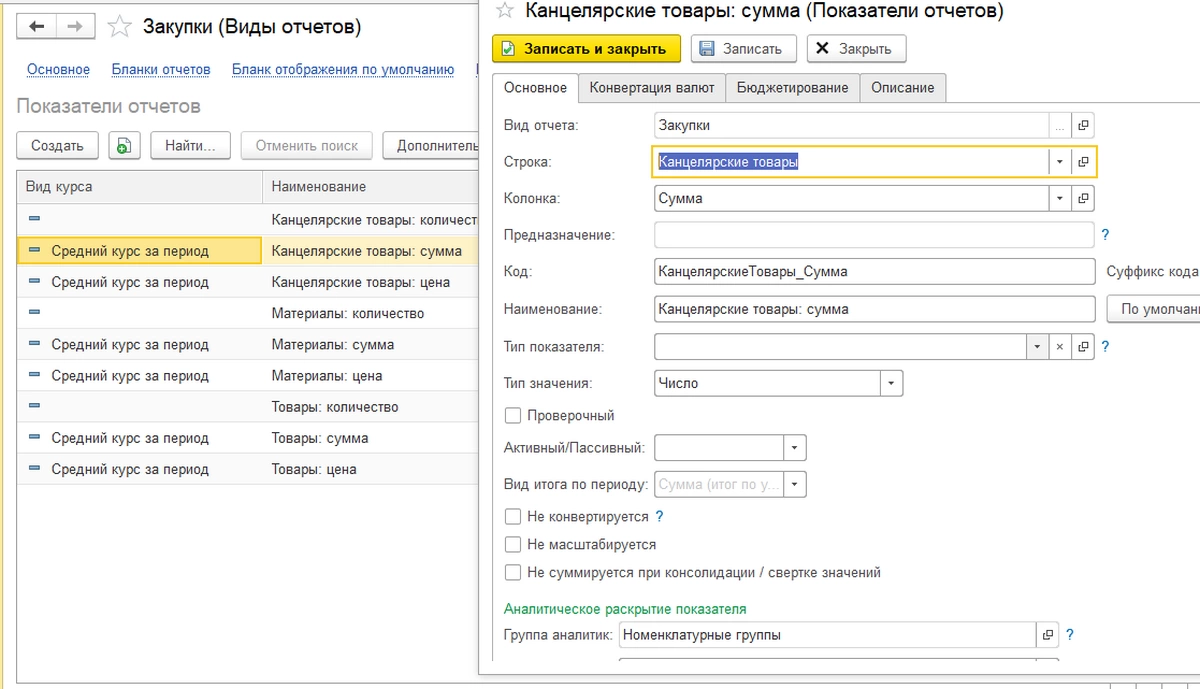Expand the Строка dropdown list

(x=1059, y=162)
